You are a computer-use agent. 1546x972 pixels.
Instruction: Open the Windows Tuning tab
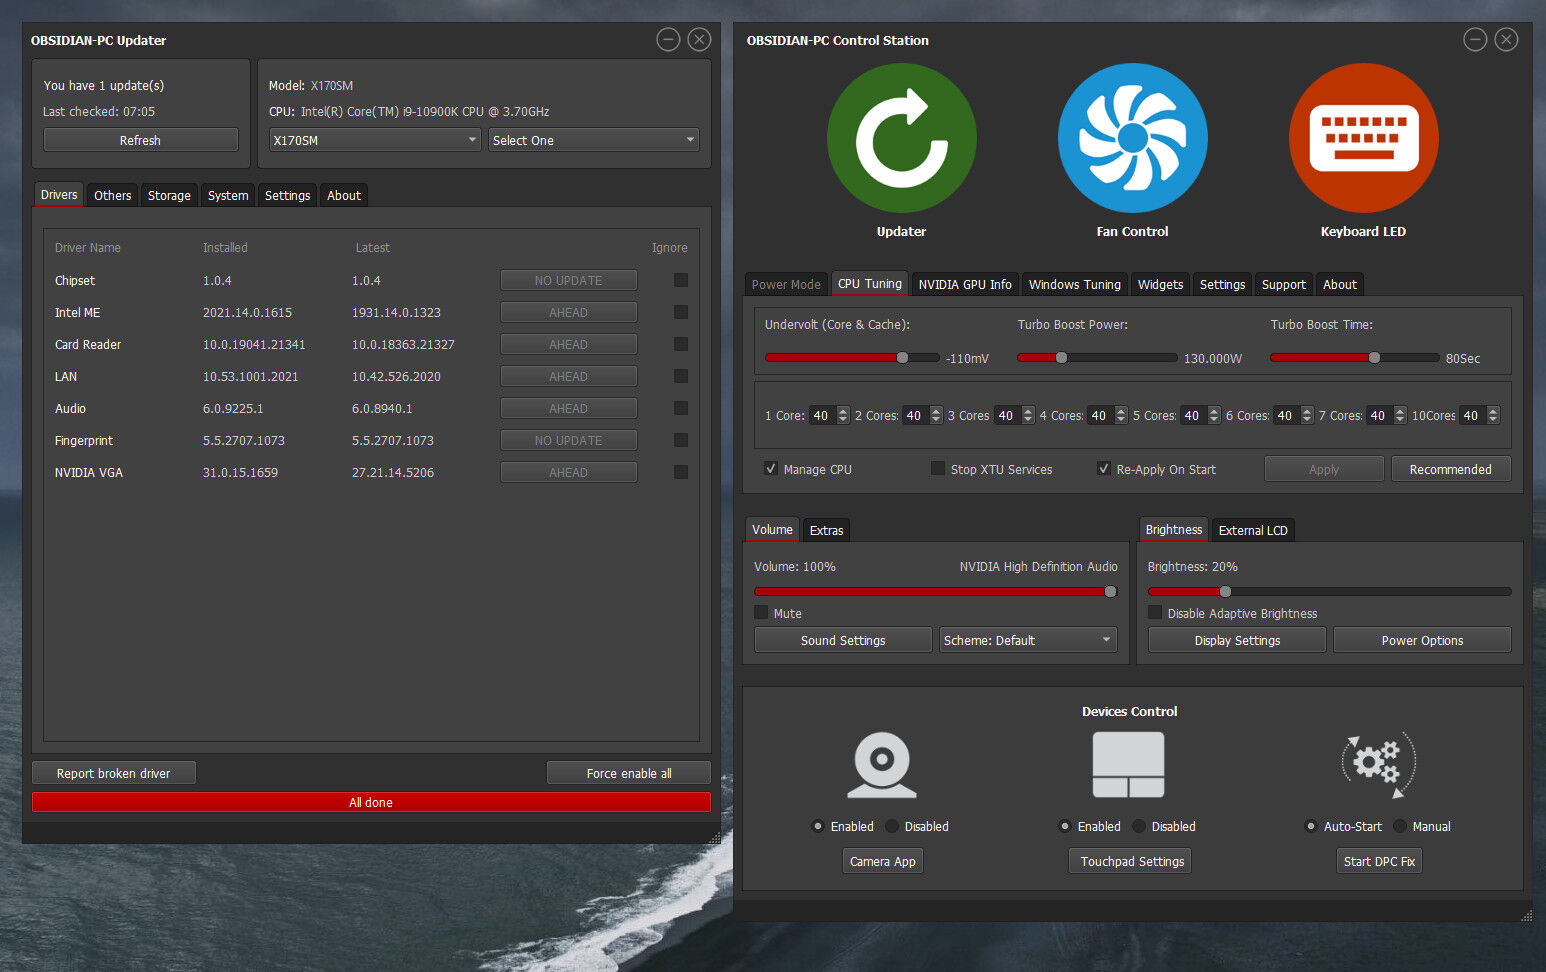point(1075,284)
